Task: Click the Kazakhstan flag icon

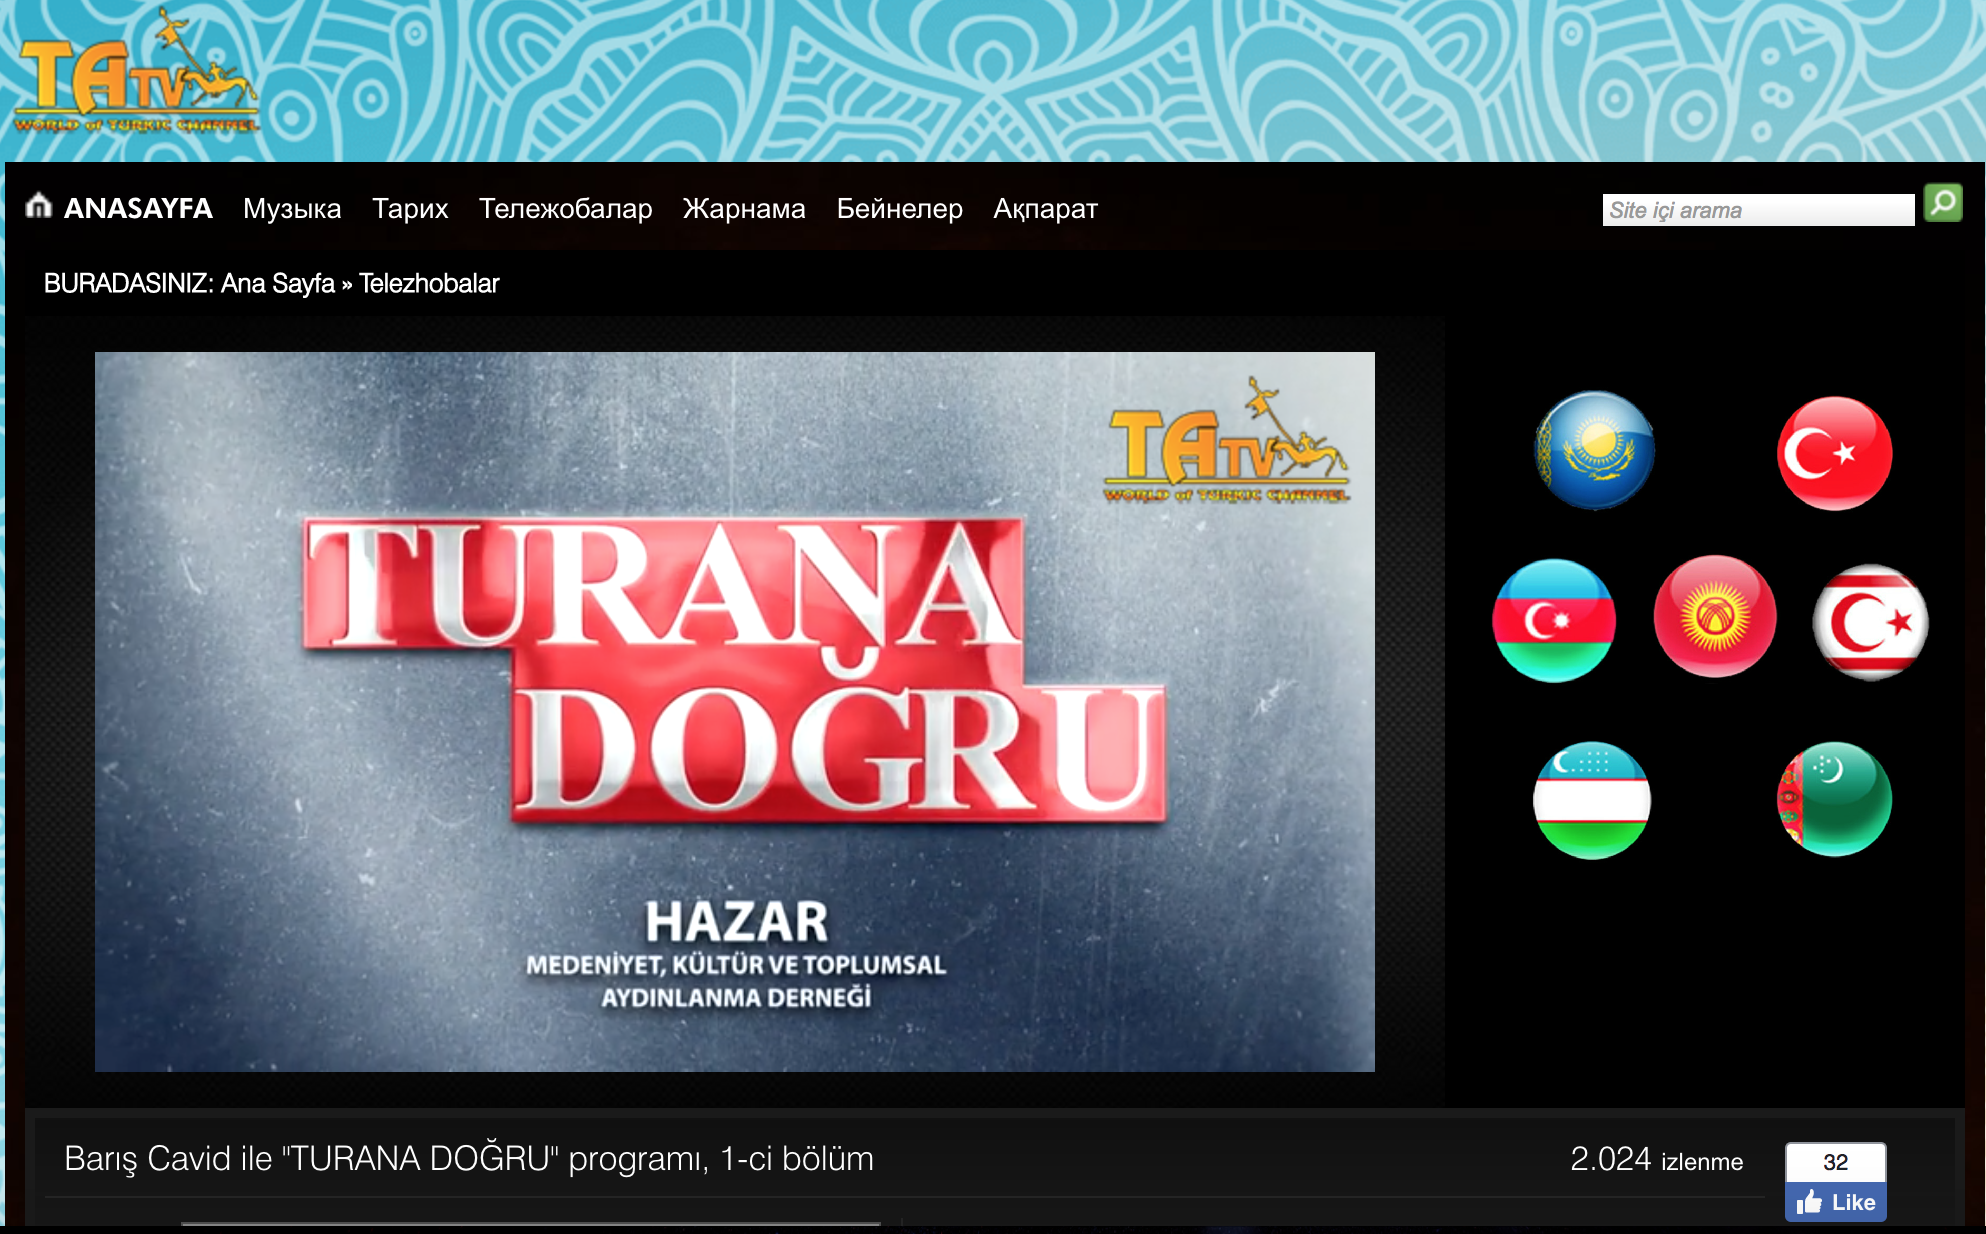Action: coord(1594,451)
